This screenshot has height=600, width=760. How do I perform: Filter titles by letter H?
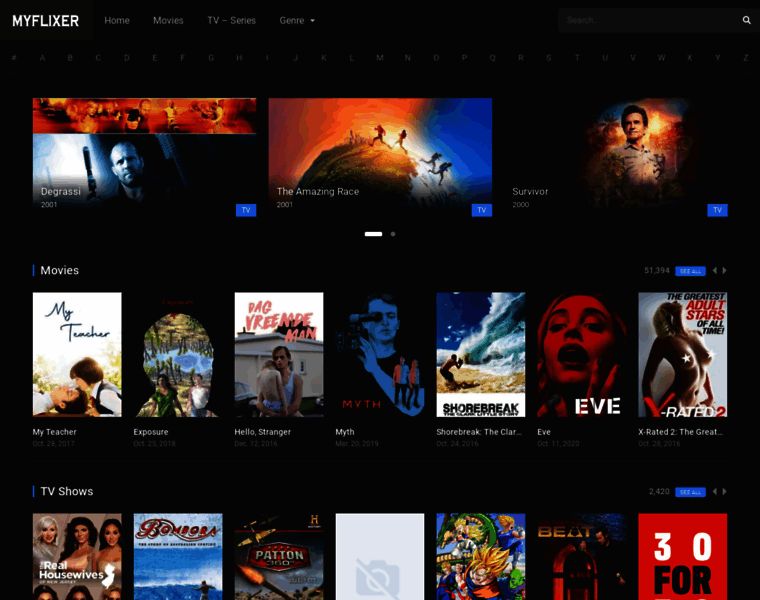click(239, 58)
